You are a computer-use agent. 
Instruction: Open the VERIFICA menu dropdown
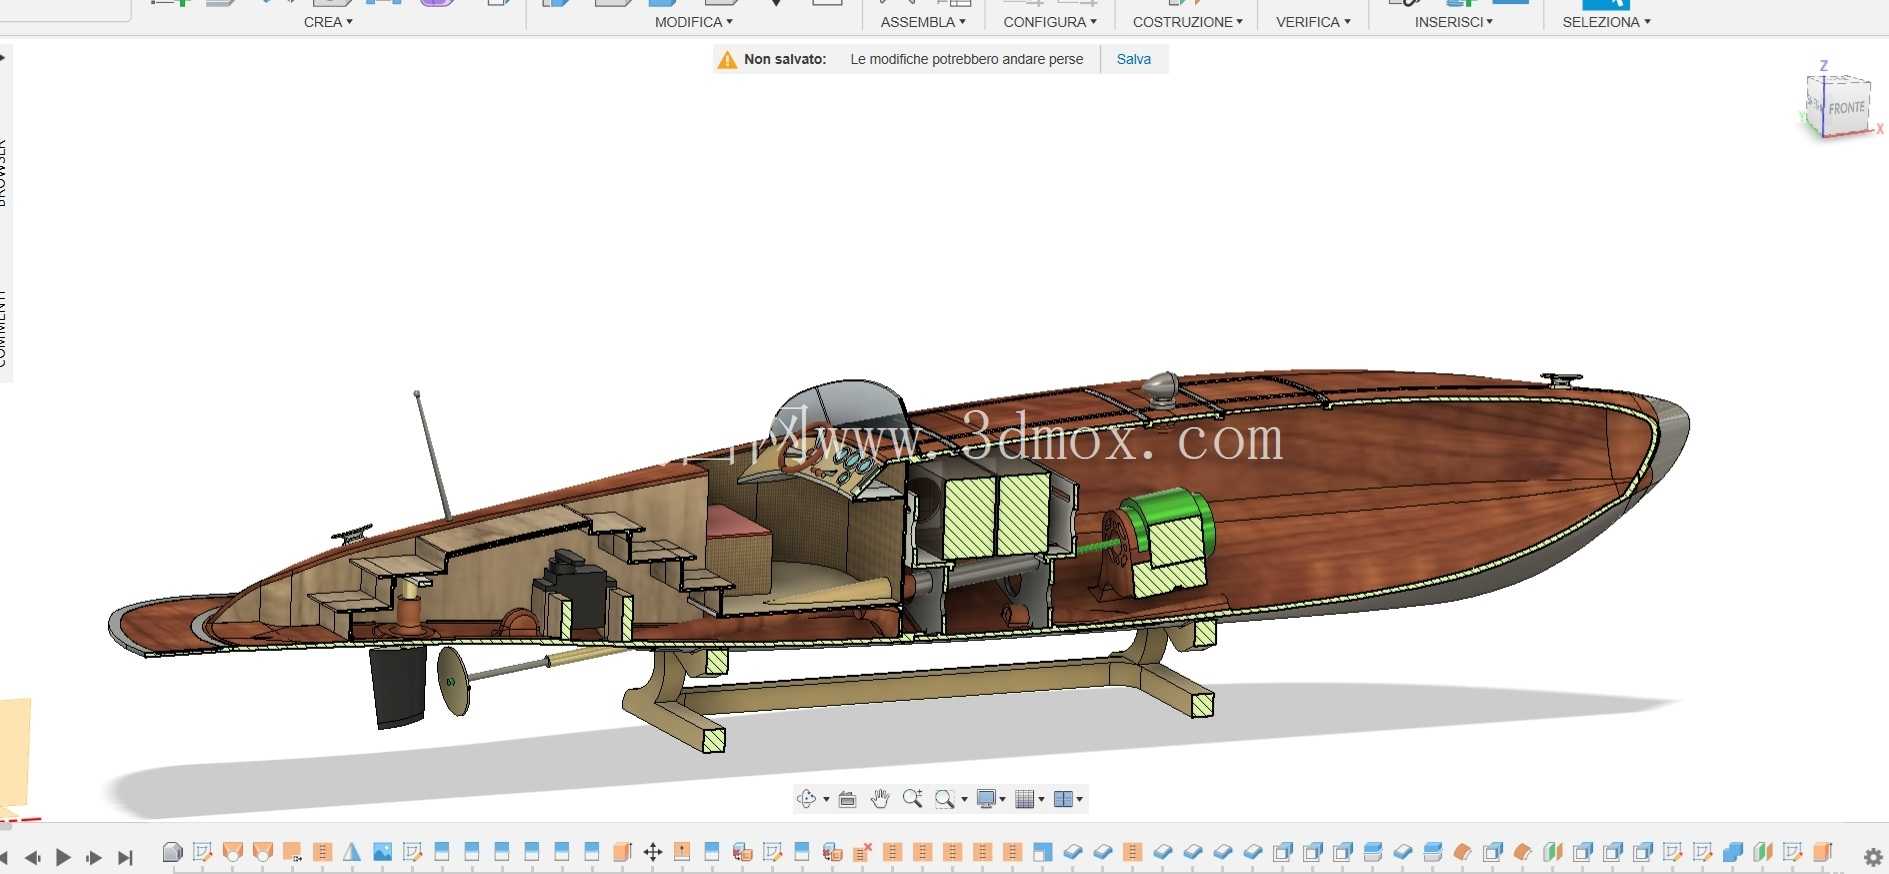pos(1313,22)
